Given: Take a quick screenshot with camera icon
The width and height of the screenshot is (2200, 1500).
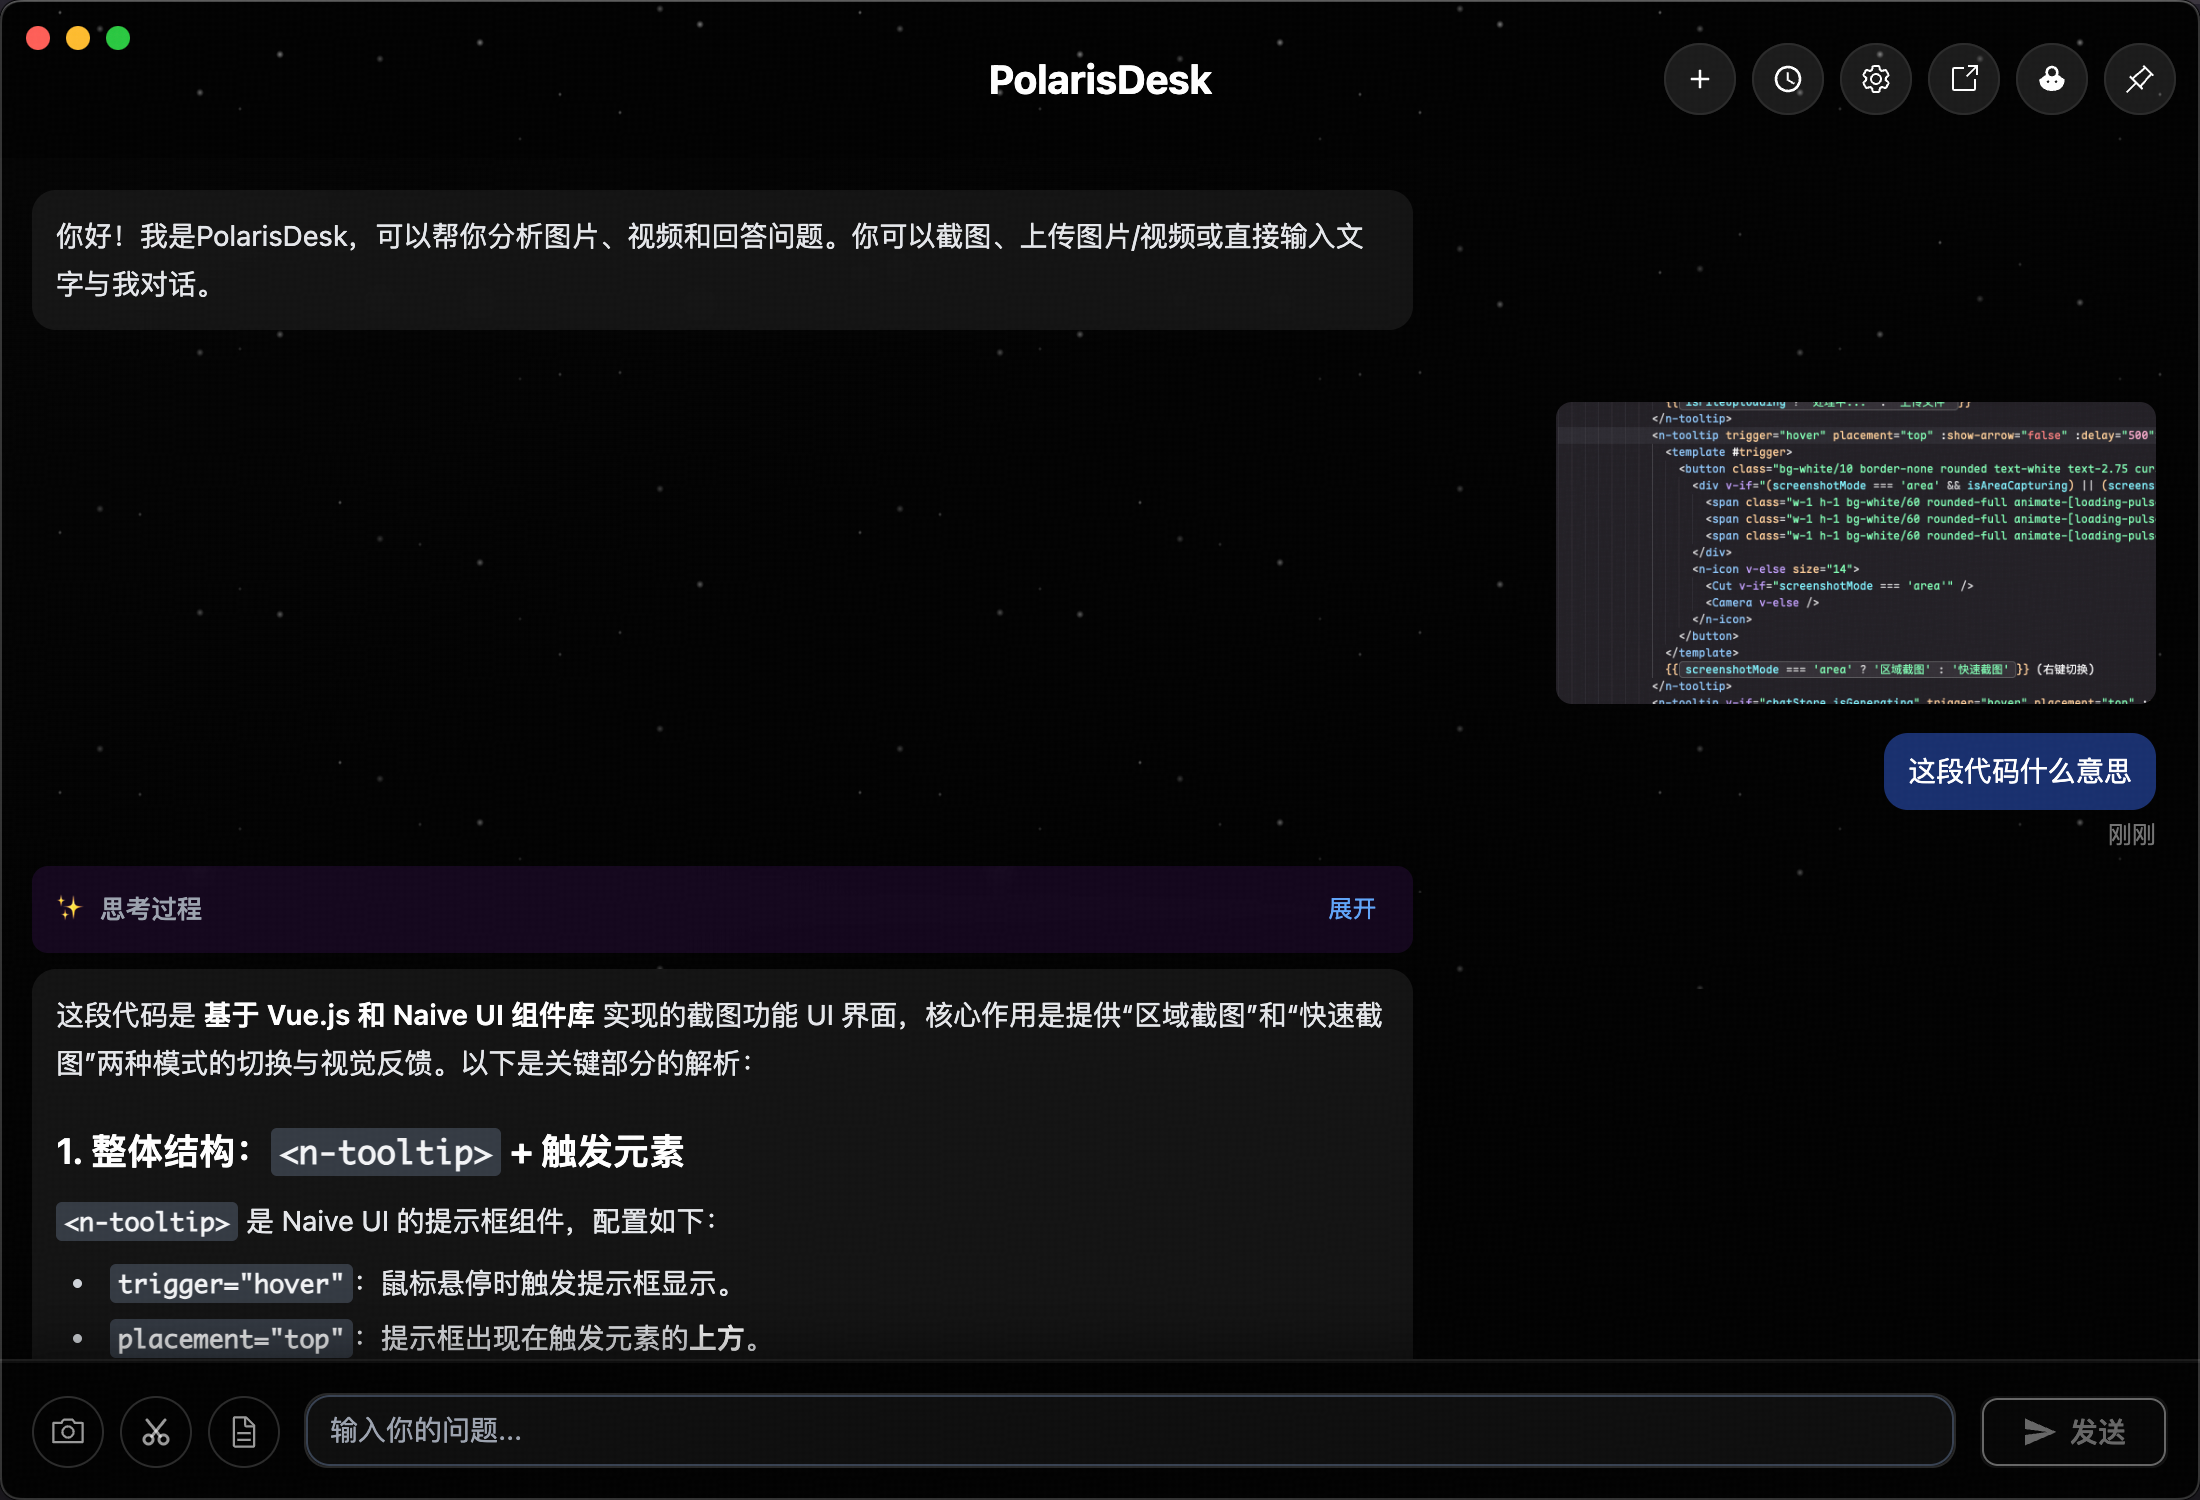Looking at the screenshot, I should (x=68, y=1431).
